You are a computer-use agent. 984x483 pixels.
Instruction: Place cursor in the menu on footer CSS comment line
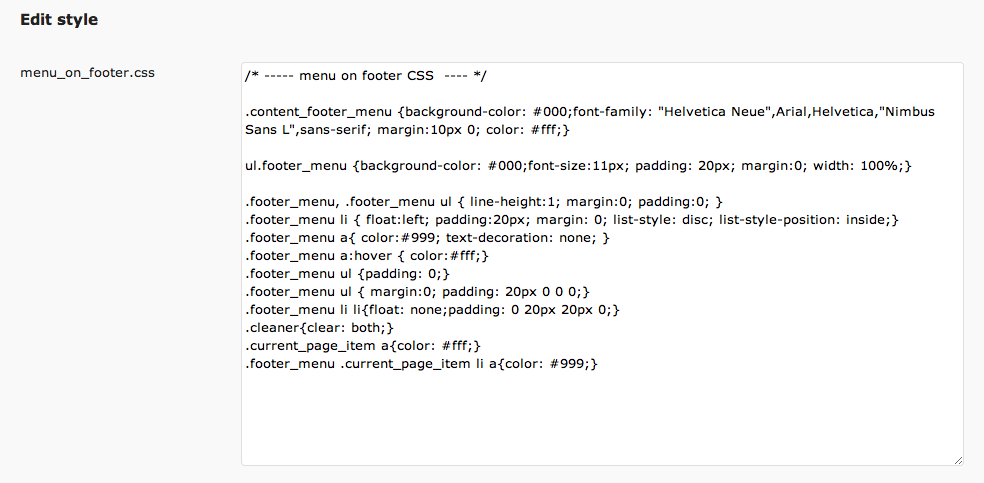366,76
